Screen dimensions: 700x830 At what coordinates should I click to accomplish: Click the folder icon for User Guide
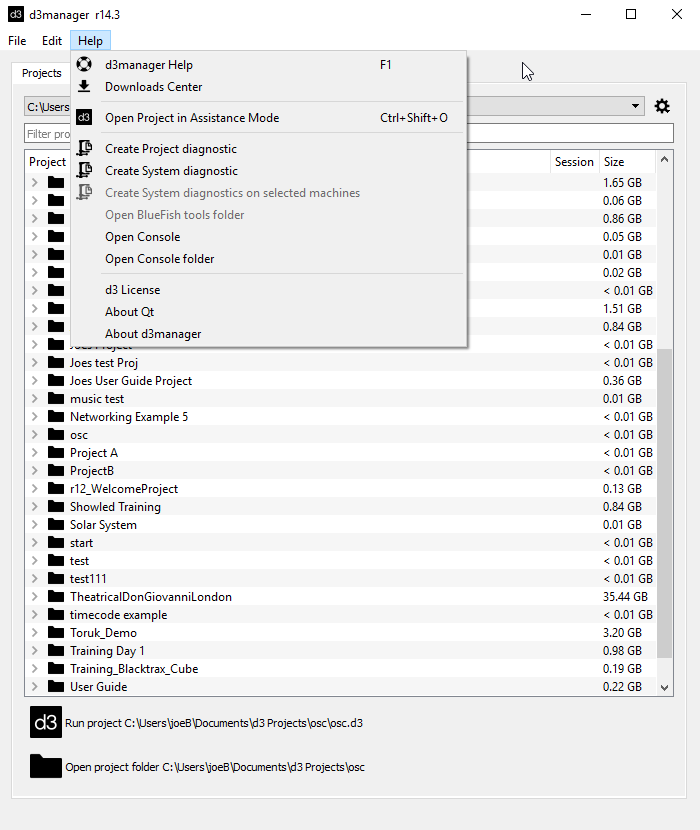tap(56, 687)
